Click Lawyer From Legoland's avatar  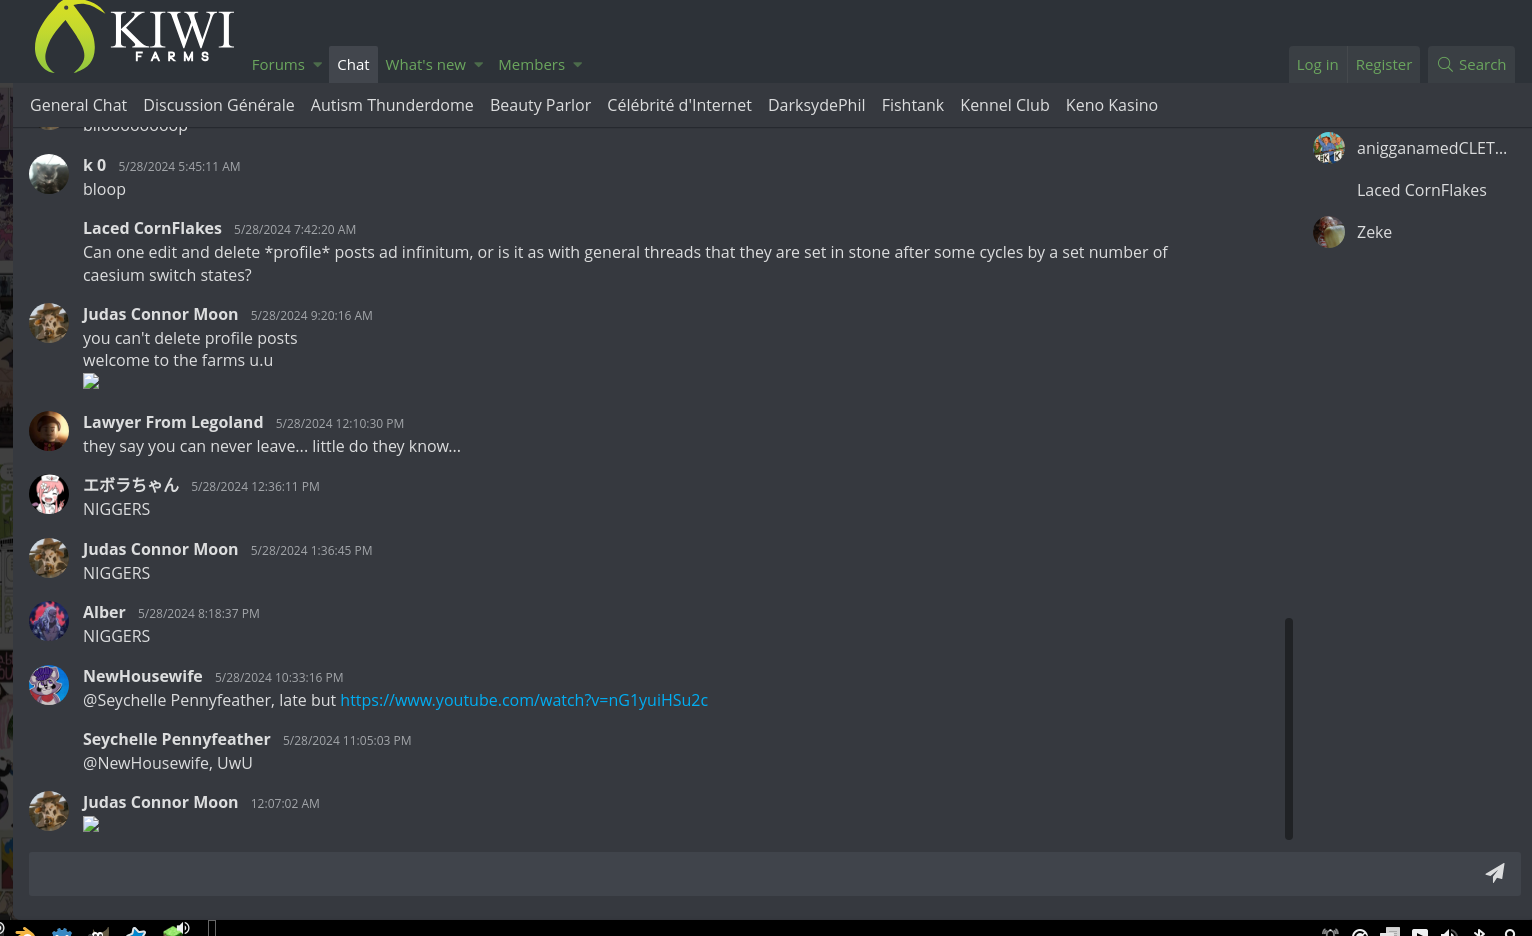click(x=49, y=431)
